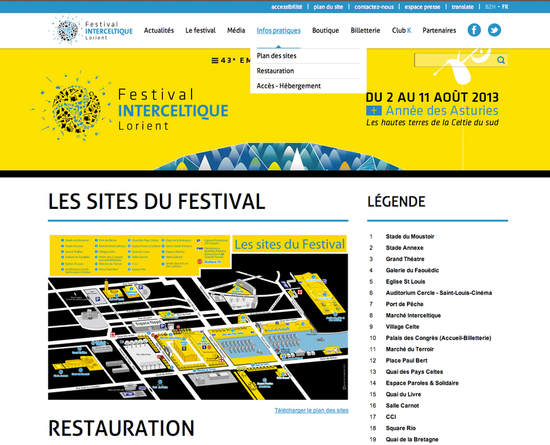Click legend entry Quai du Livre
This screenshot has height=445, width=550.
403,394
